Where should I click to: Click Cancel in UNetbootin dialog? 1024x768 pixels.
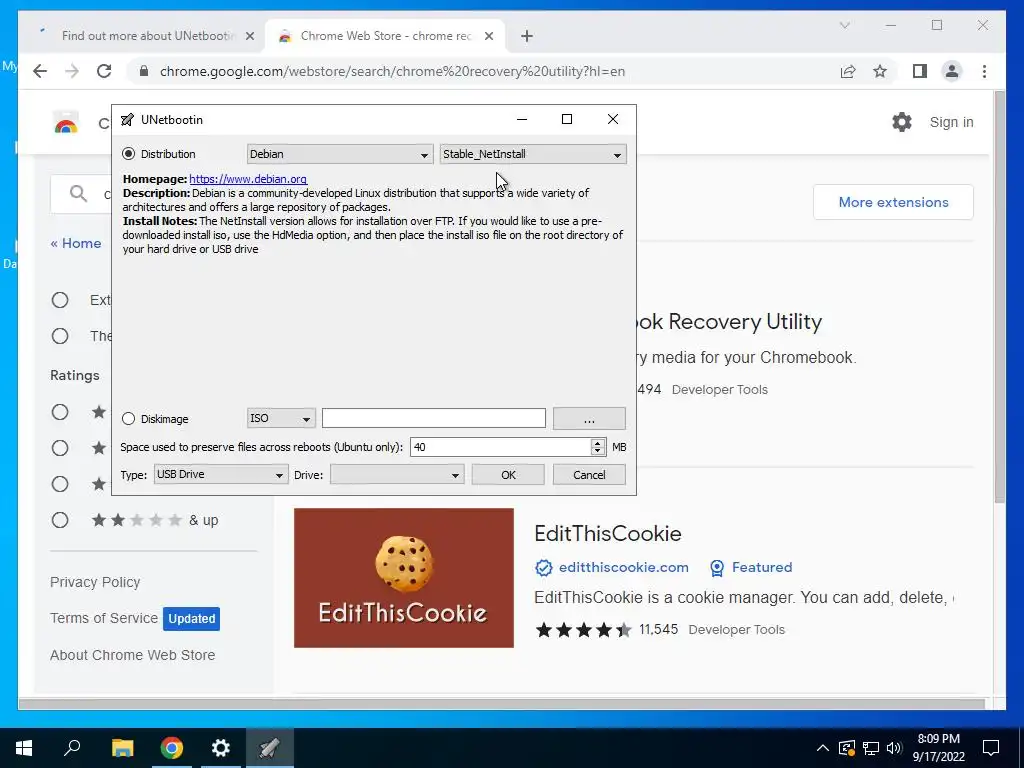pos(589,475)
